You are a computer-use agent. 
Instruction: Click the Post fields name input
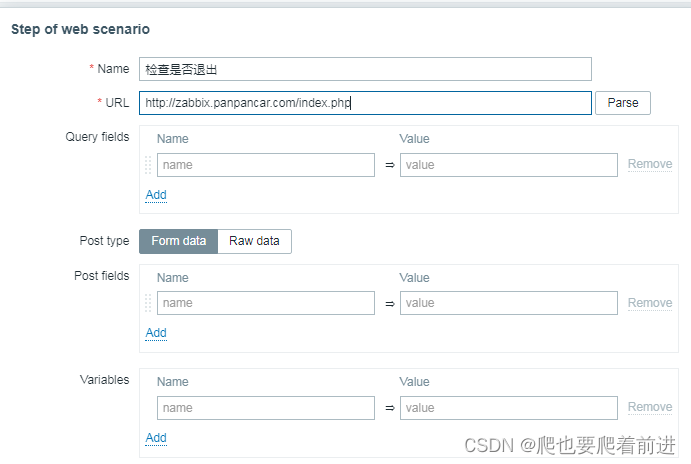(x=266, y=303)
